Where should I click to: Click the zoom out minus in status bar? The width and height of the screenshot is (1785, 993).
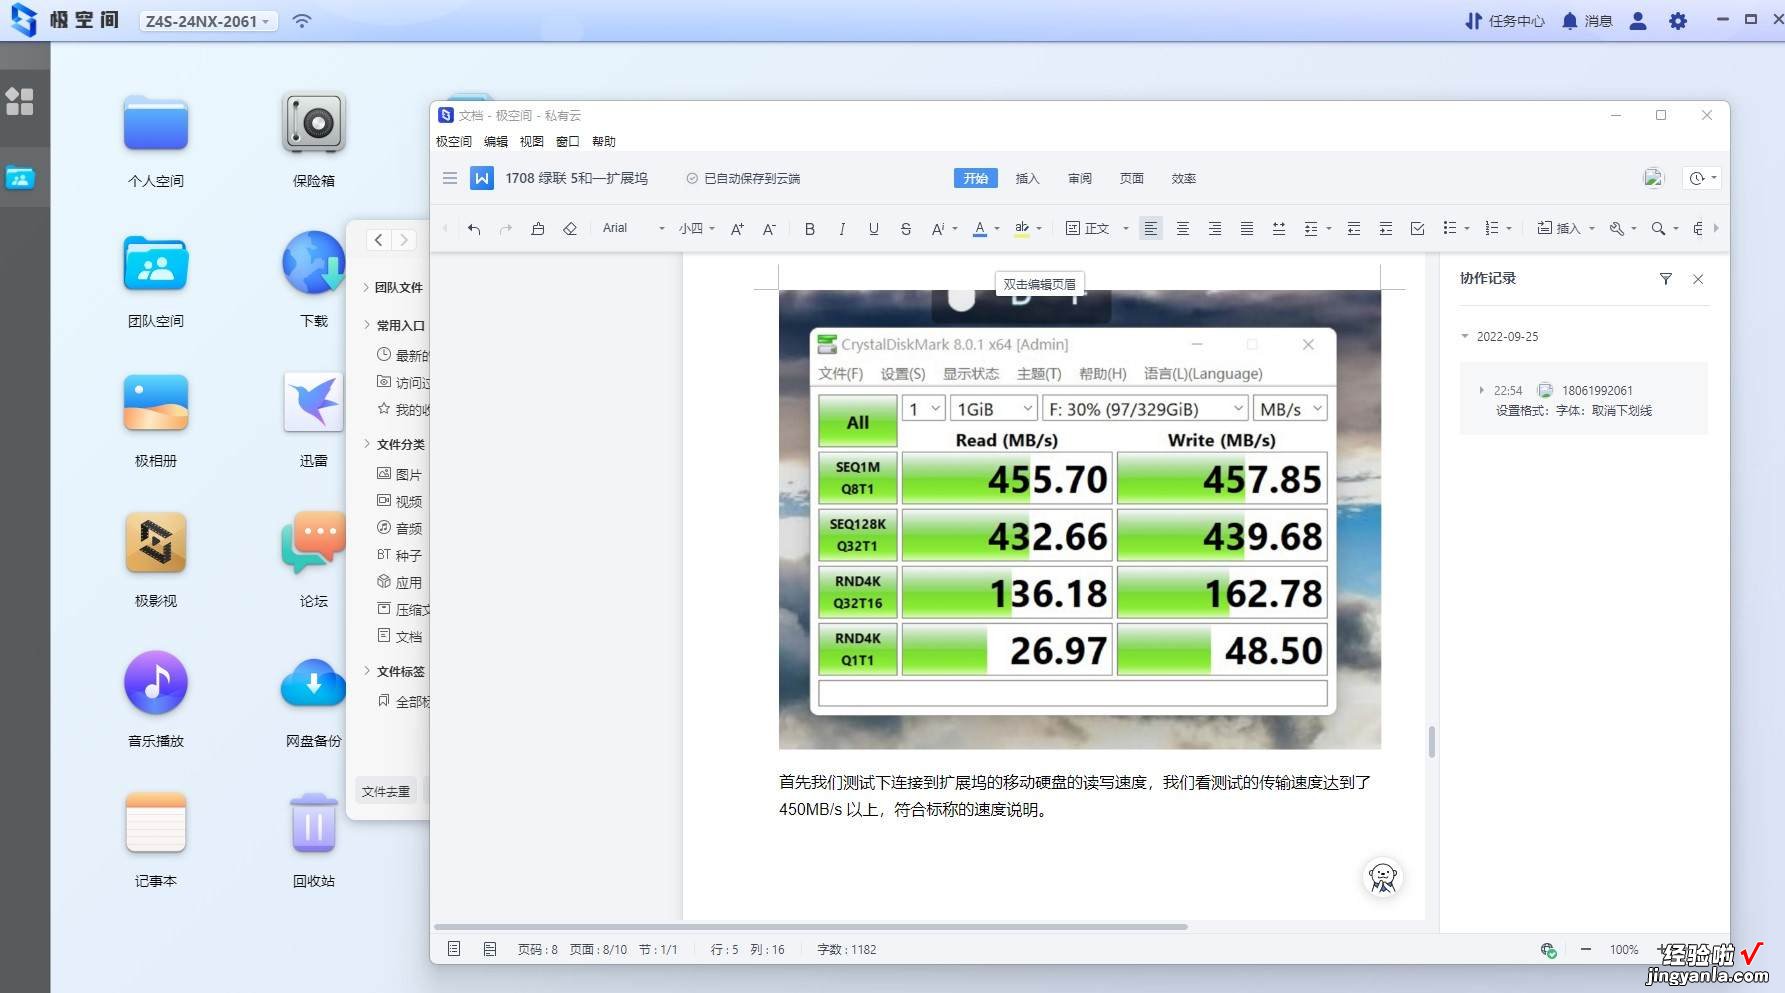click(1586, 949)
